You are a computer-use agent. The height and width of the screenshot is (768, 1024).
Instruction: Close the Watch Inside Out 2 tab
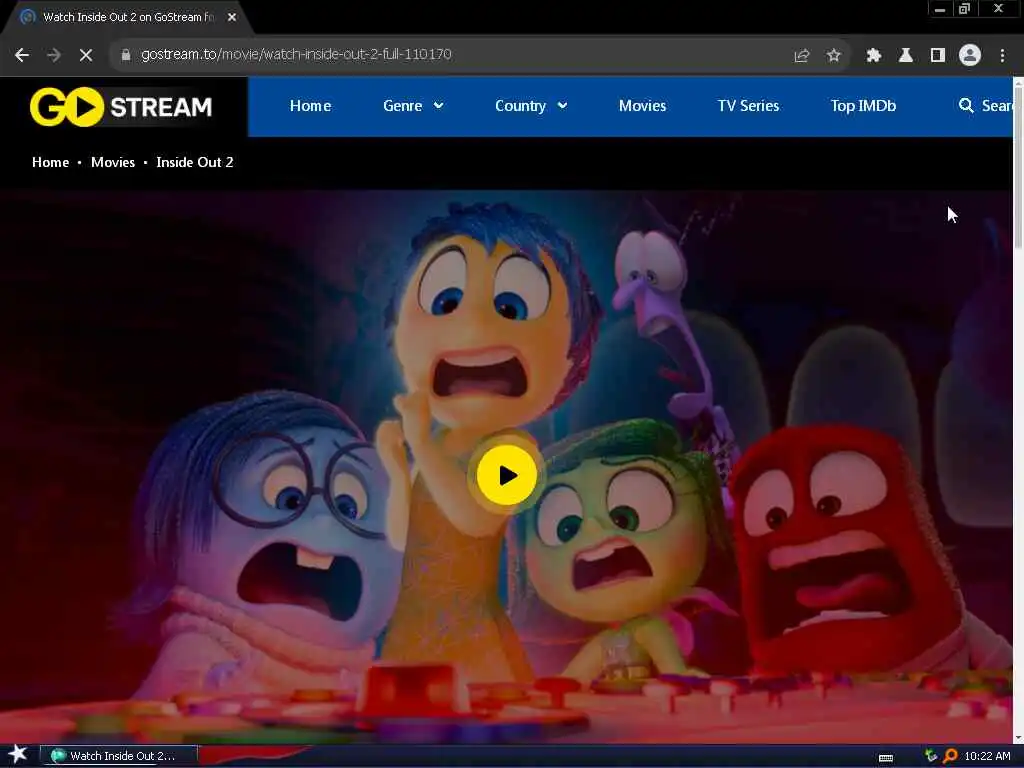tap(232, 17)
